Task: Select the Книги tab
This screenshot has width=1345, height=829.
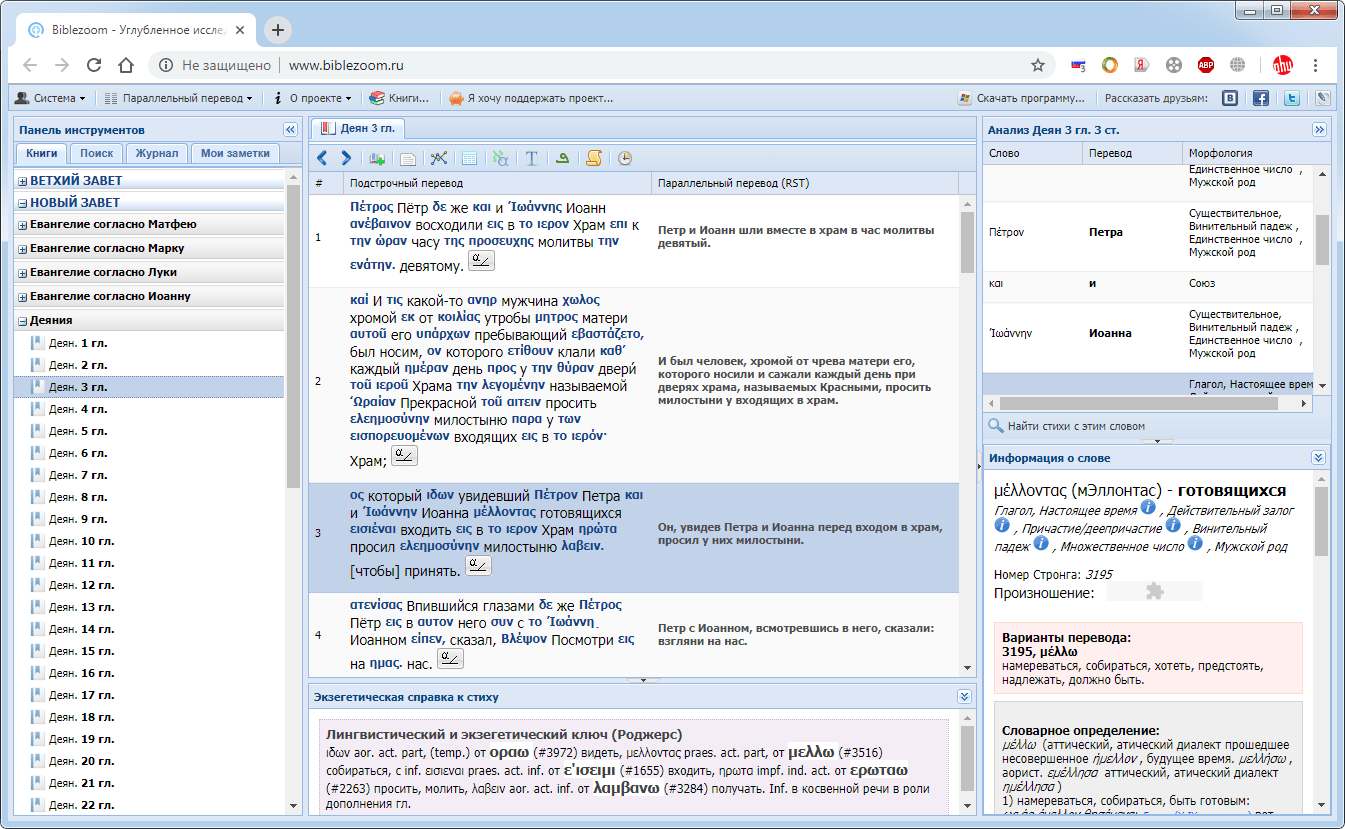Action: [42, 153]
